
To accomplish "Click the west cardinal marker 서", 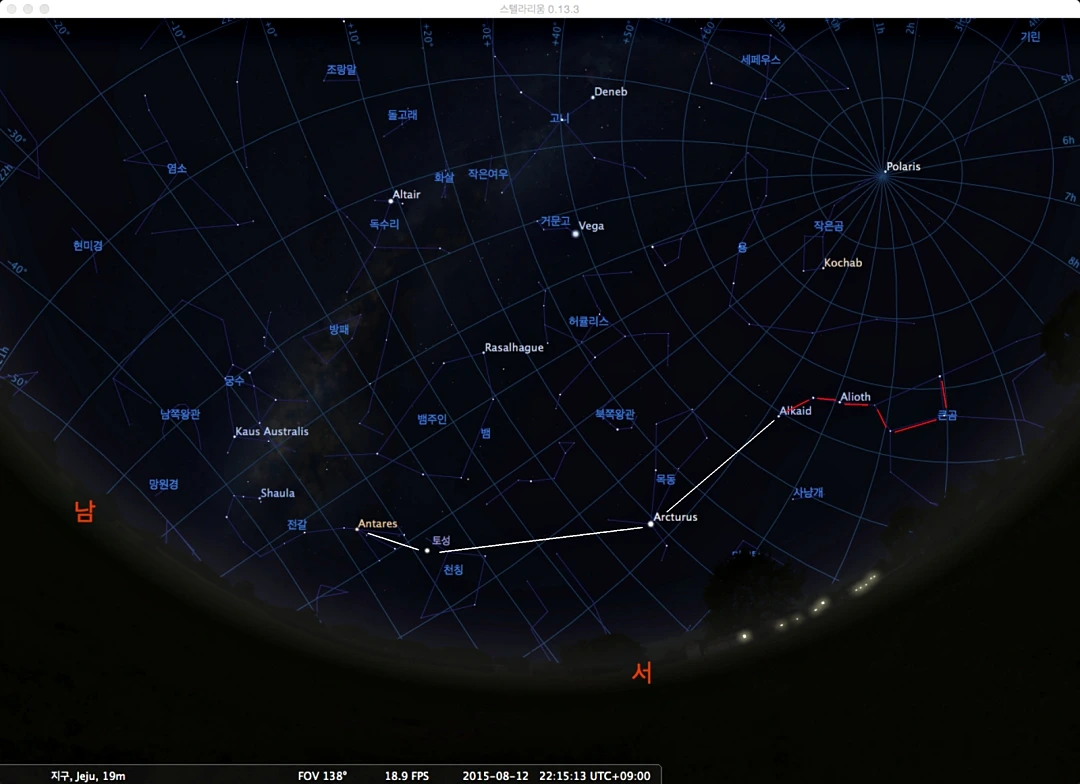I will (641, 672).
